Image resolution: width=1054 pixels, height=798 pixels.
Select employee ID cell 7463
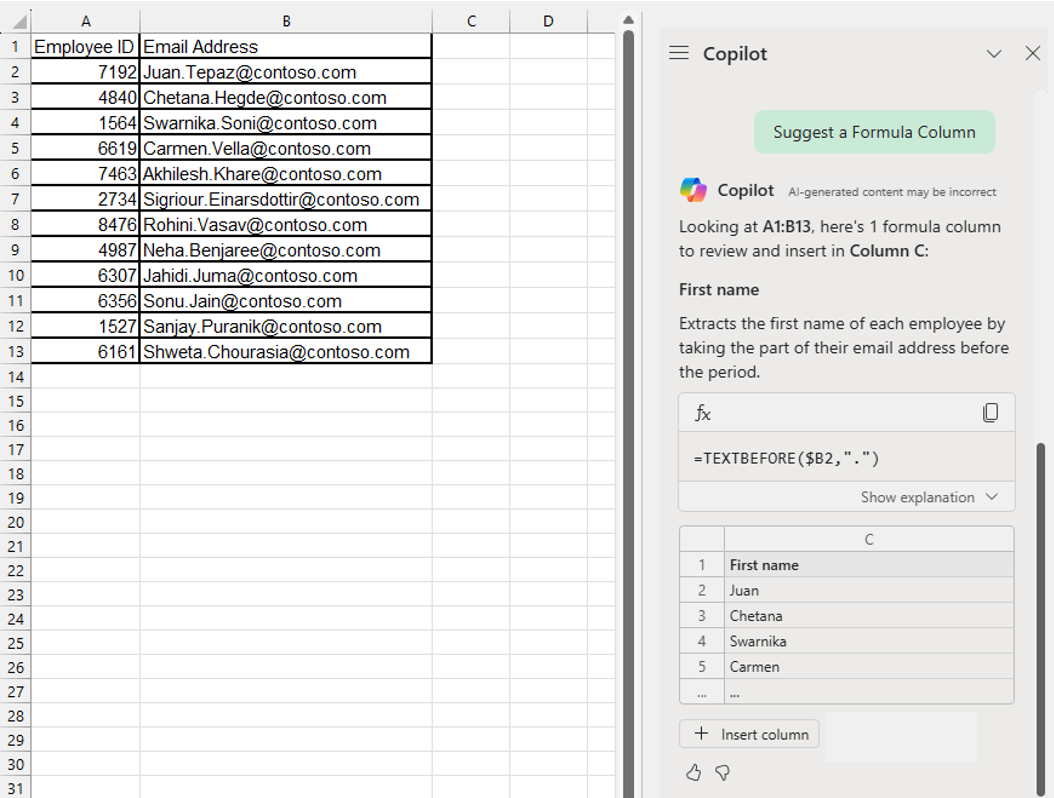(x=85, y=174)
